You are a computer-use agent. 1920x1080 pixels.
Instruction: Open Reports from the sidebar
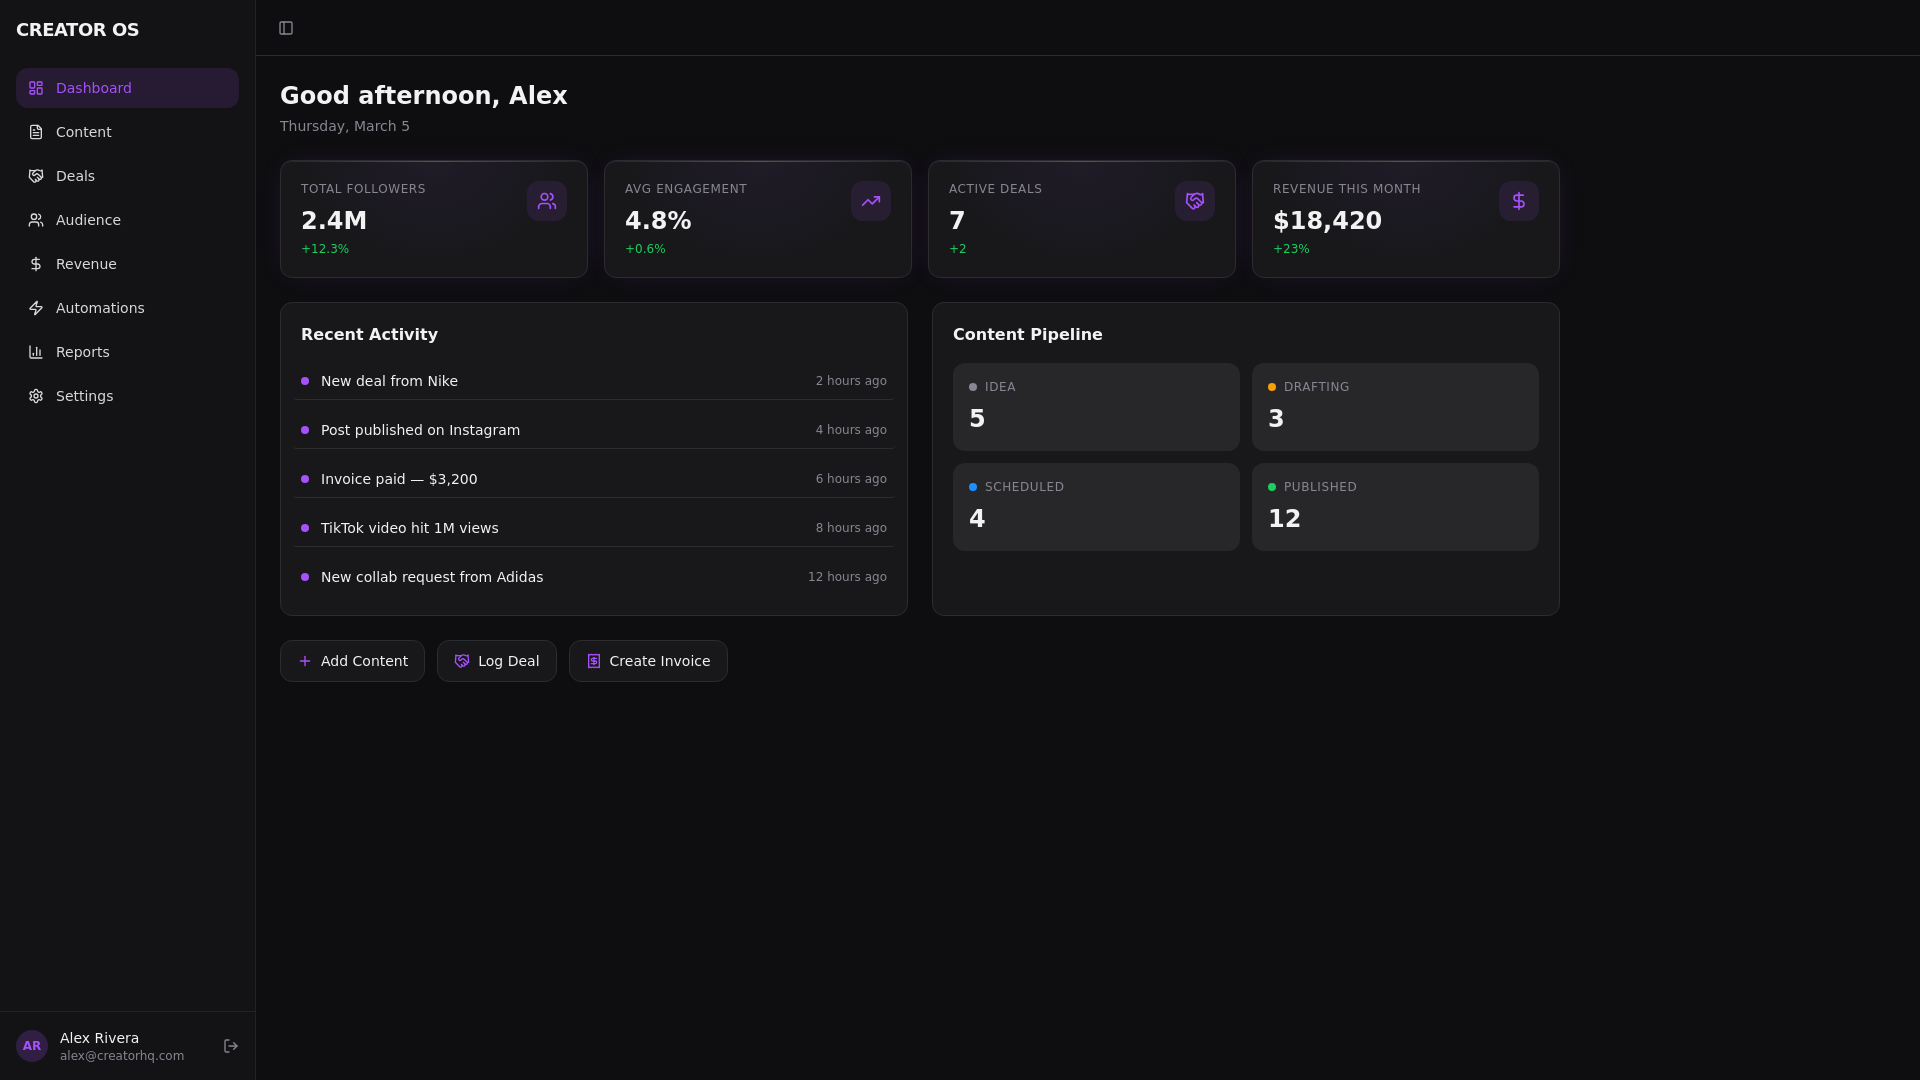click(127, 352)
